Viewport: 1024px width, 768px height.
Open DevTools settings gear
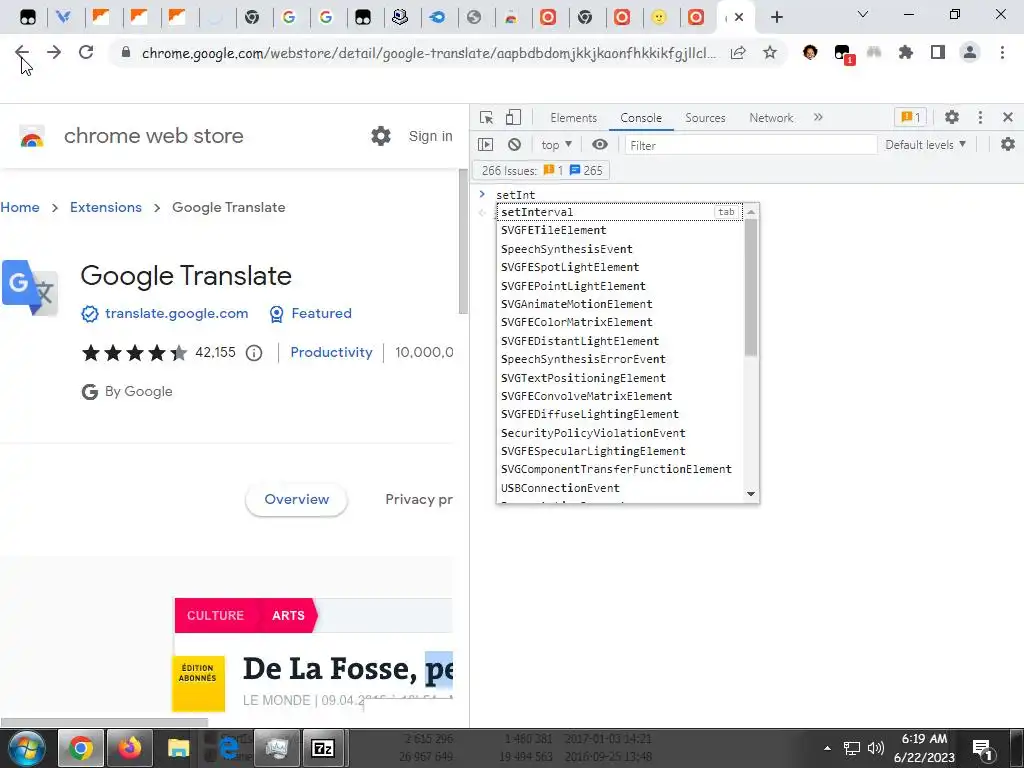(x=952, y=118)
